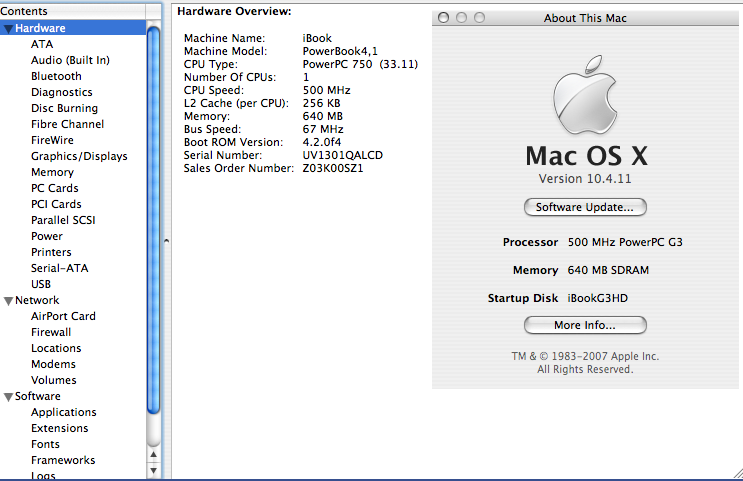743x481 pixels.
Task: Collapse the Software disclosure triangle
Action: coord(8,397)
